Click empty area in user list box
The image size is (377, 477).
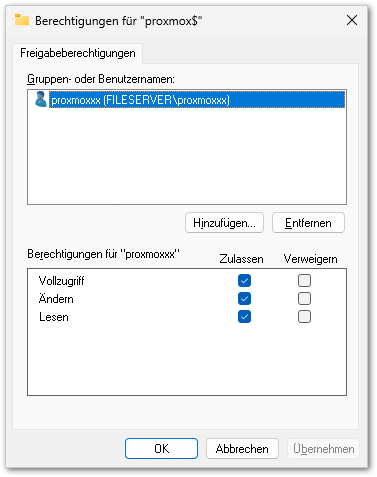(187, 157)
